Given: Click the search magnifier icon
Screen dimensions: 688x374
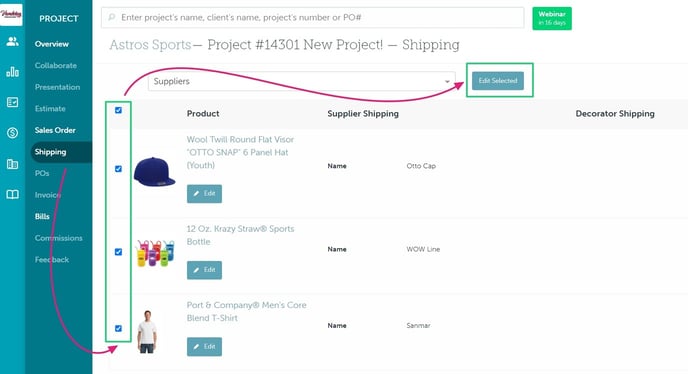Looking at the screenshot, I should pos(112,17).
